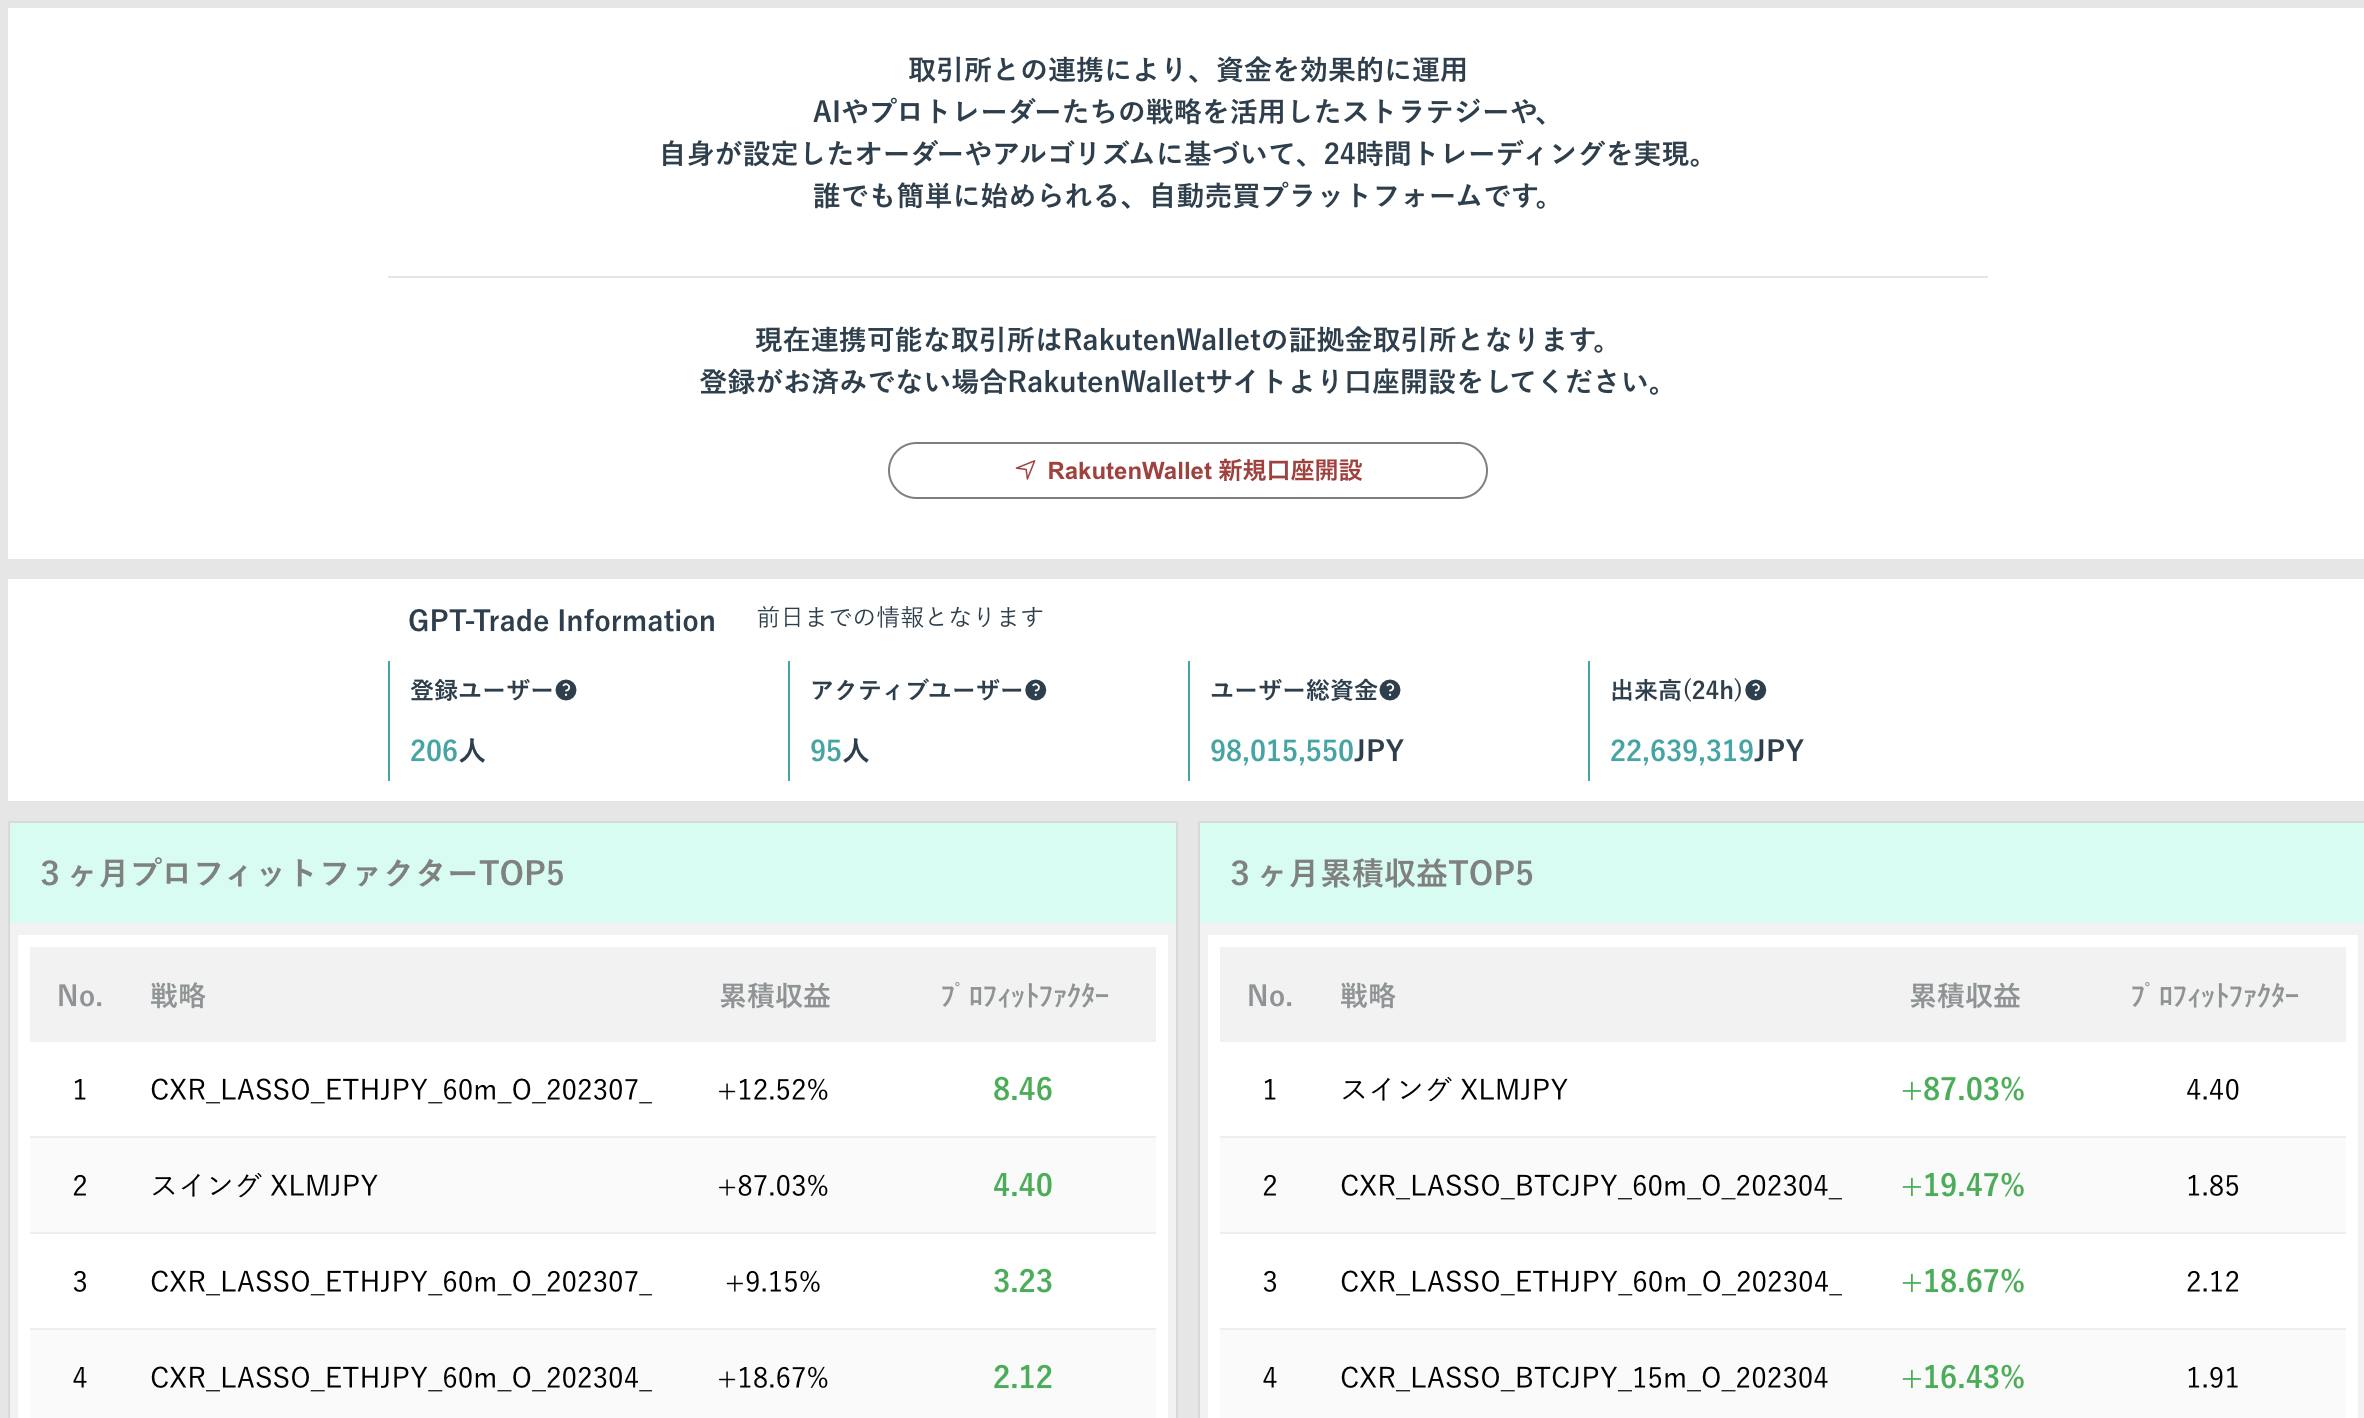Viewport: 2364px width, 1418px height.
Task: Click the green +87.03% return value
Action: click(1962, 1089)
